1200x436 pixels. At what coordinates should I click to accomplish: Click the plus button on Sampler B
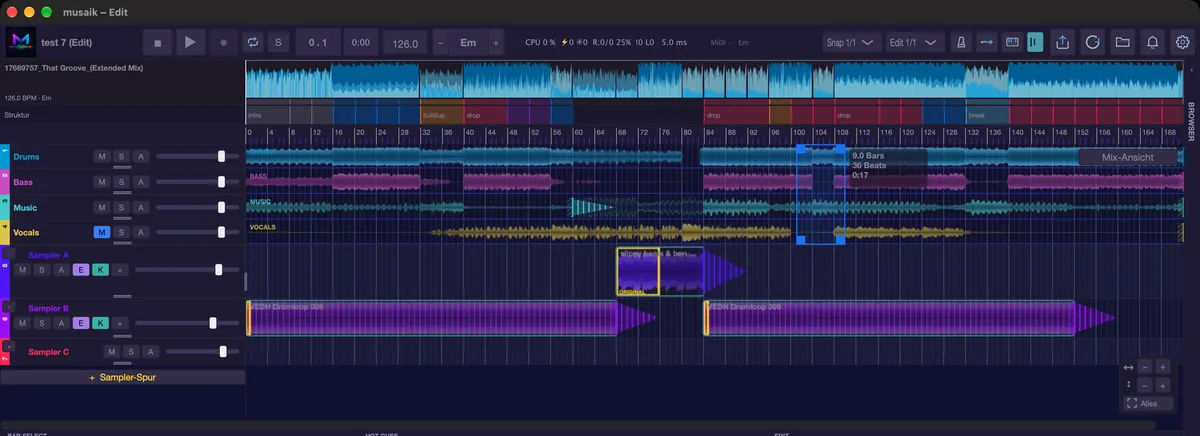click(118, 323)
